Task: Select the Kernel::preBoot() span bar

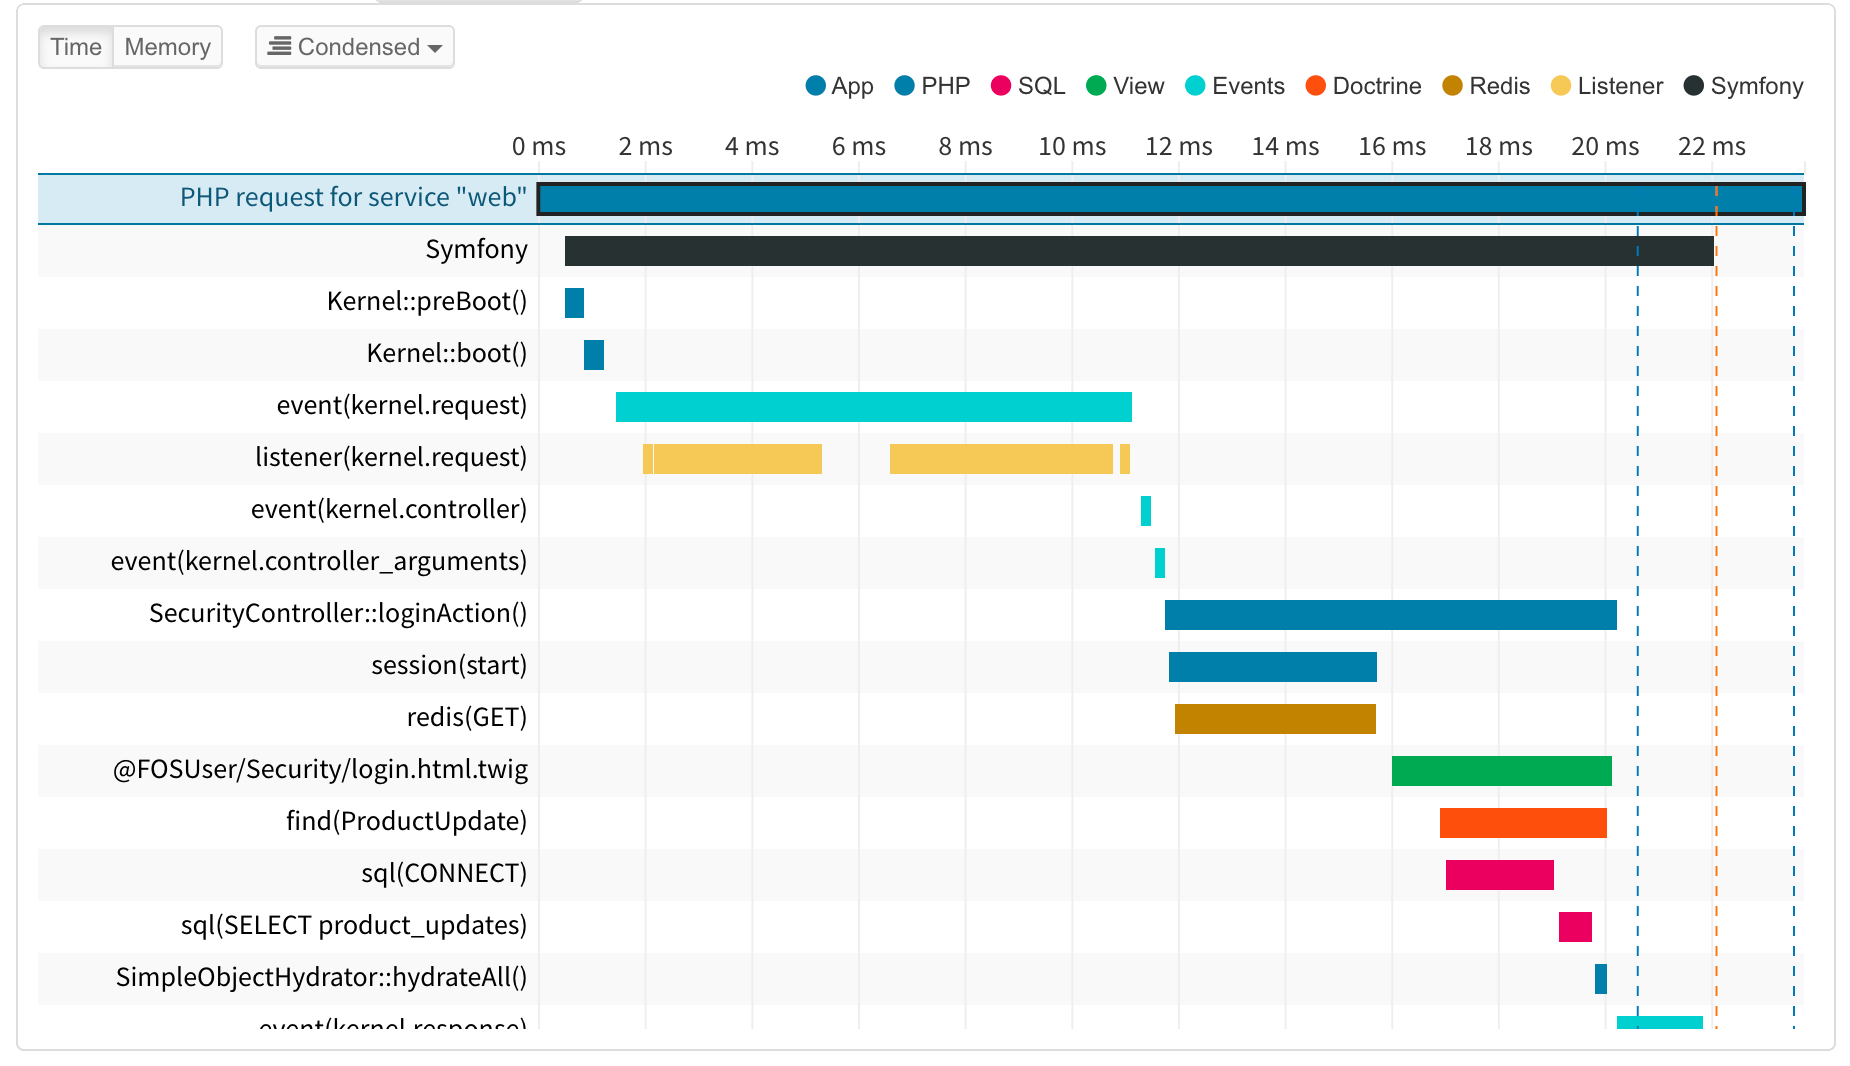Action: pos(574,303)
